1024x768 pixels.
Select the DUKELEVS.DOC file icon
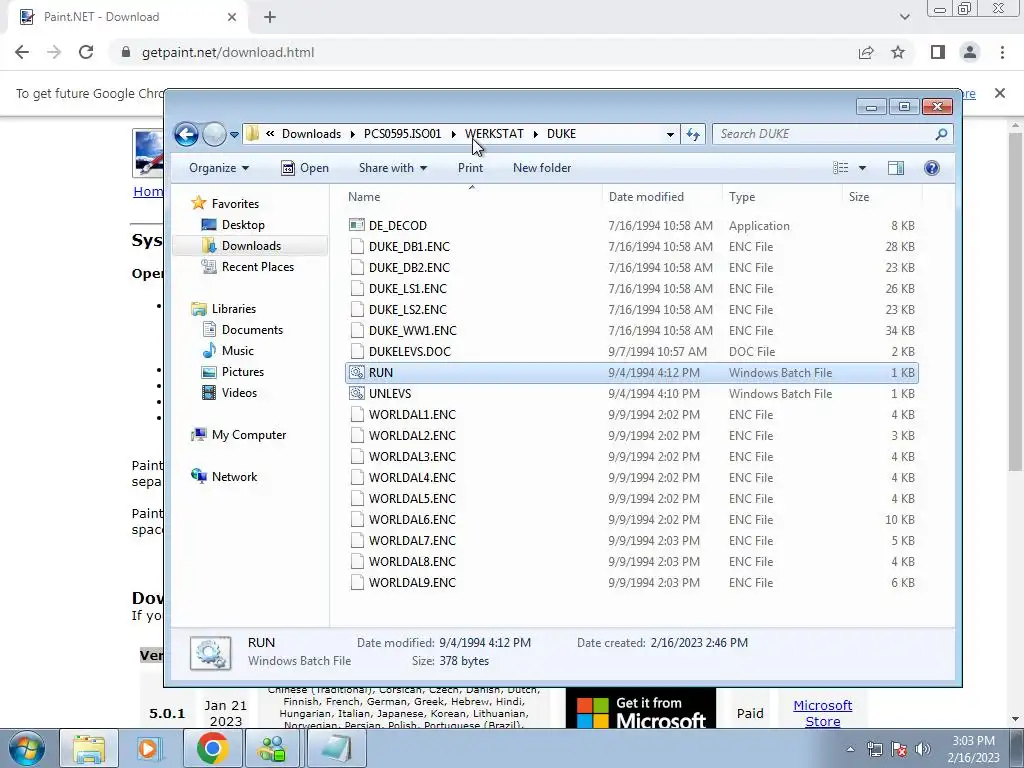[x=357, y=351]
